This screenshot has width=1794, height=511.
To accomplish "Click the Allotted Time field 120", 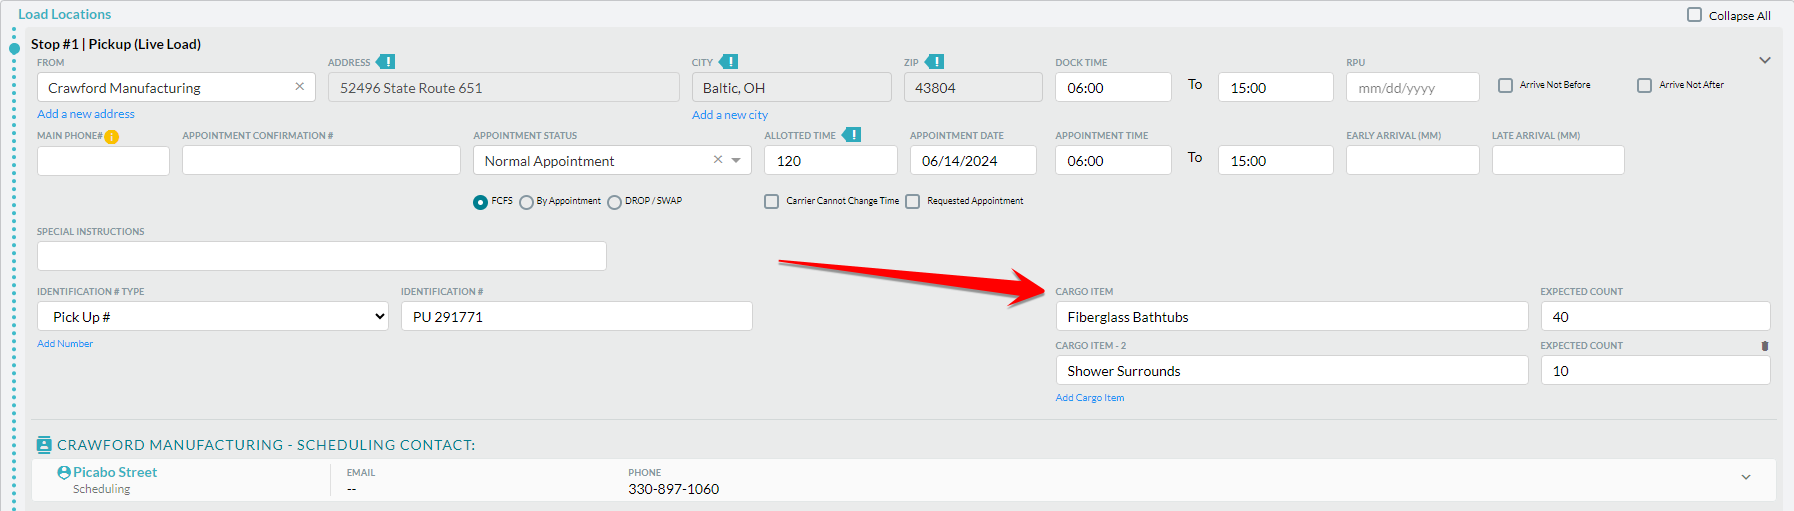I will point(831,160).
